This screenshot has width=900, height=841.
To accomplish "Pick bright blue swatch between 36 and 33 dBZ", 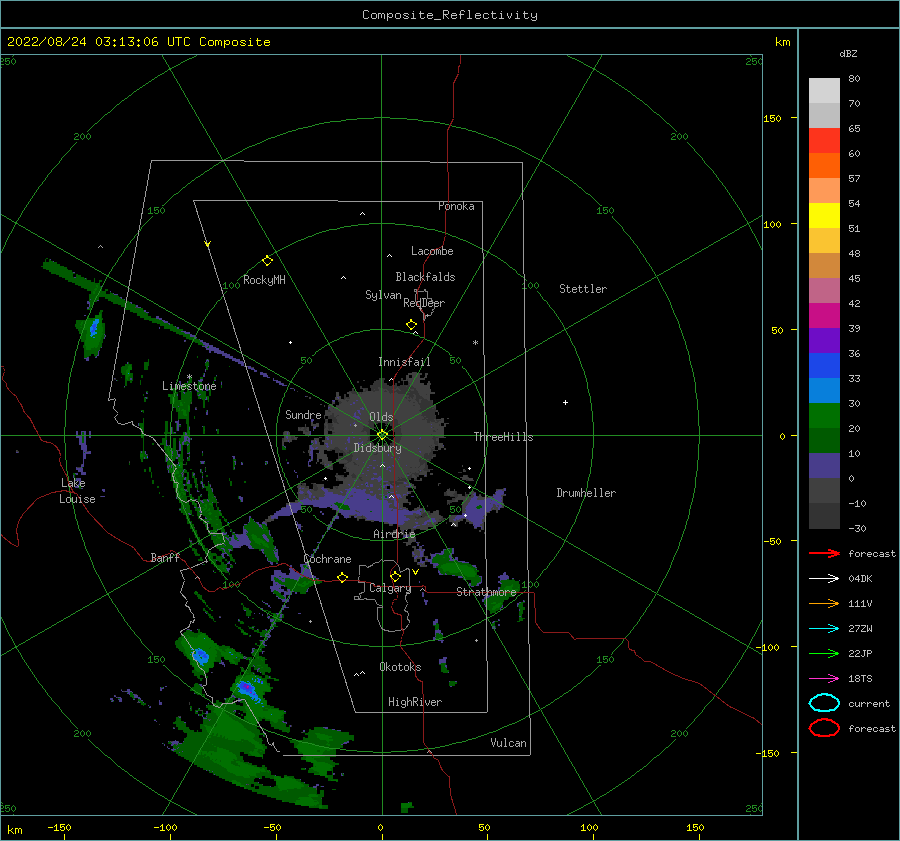I will pyautogui.click(x=824, y=366).
